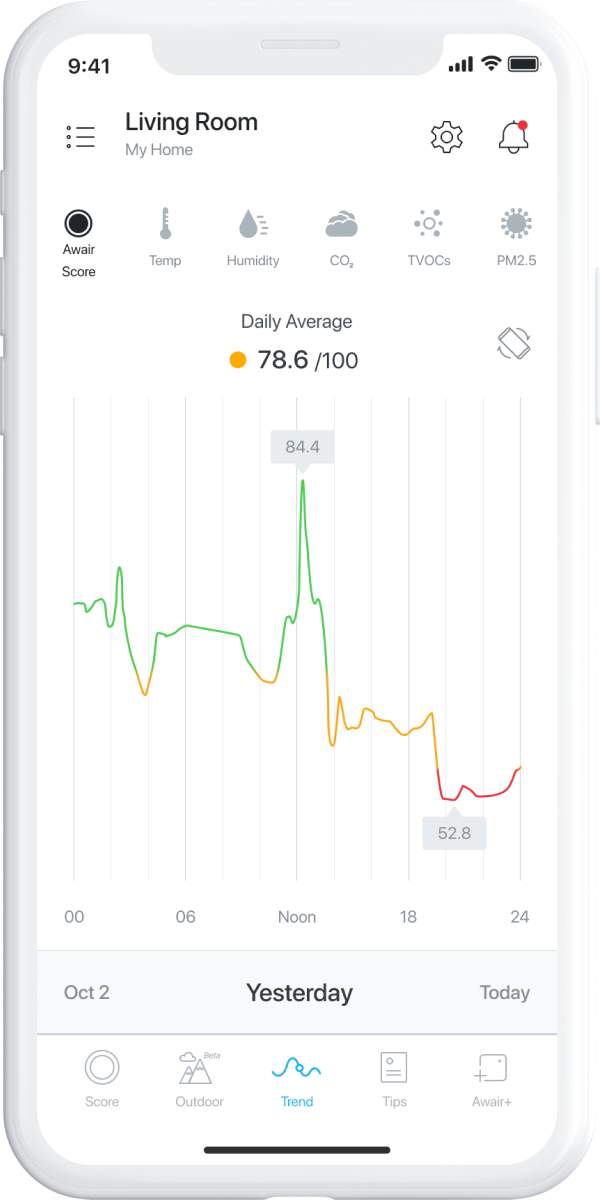Switch to the Score tab
This screenshot has height=1200, width=600.
point(103,1078)
